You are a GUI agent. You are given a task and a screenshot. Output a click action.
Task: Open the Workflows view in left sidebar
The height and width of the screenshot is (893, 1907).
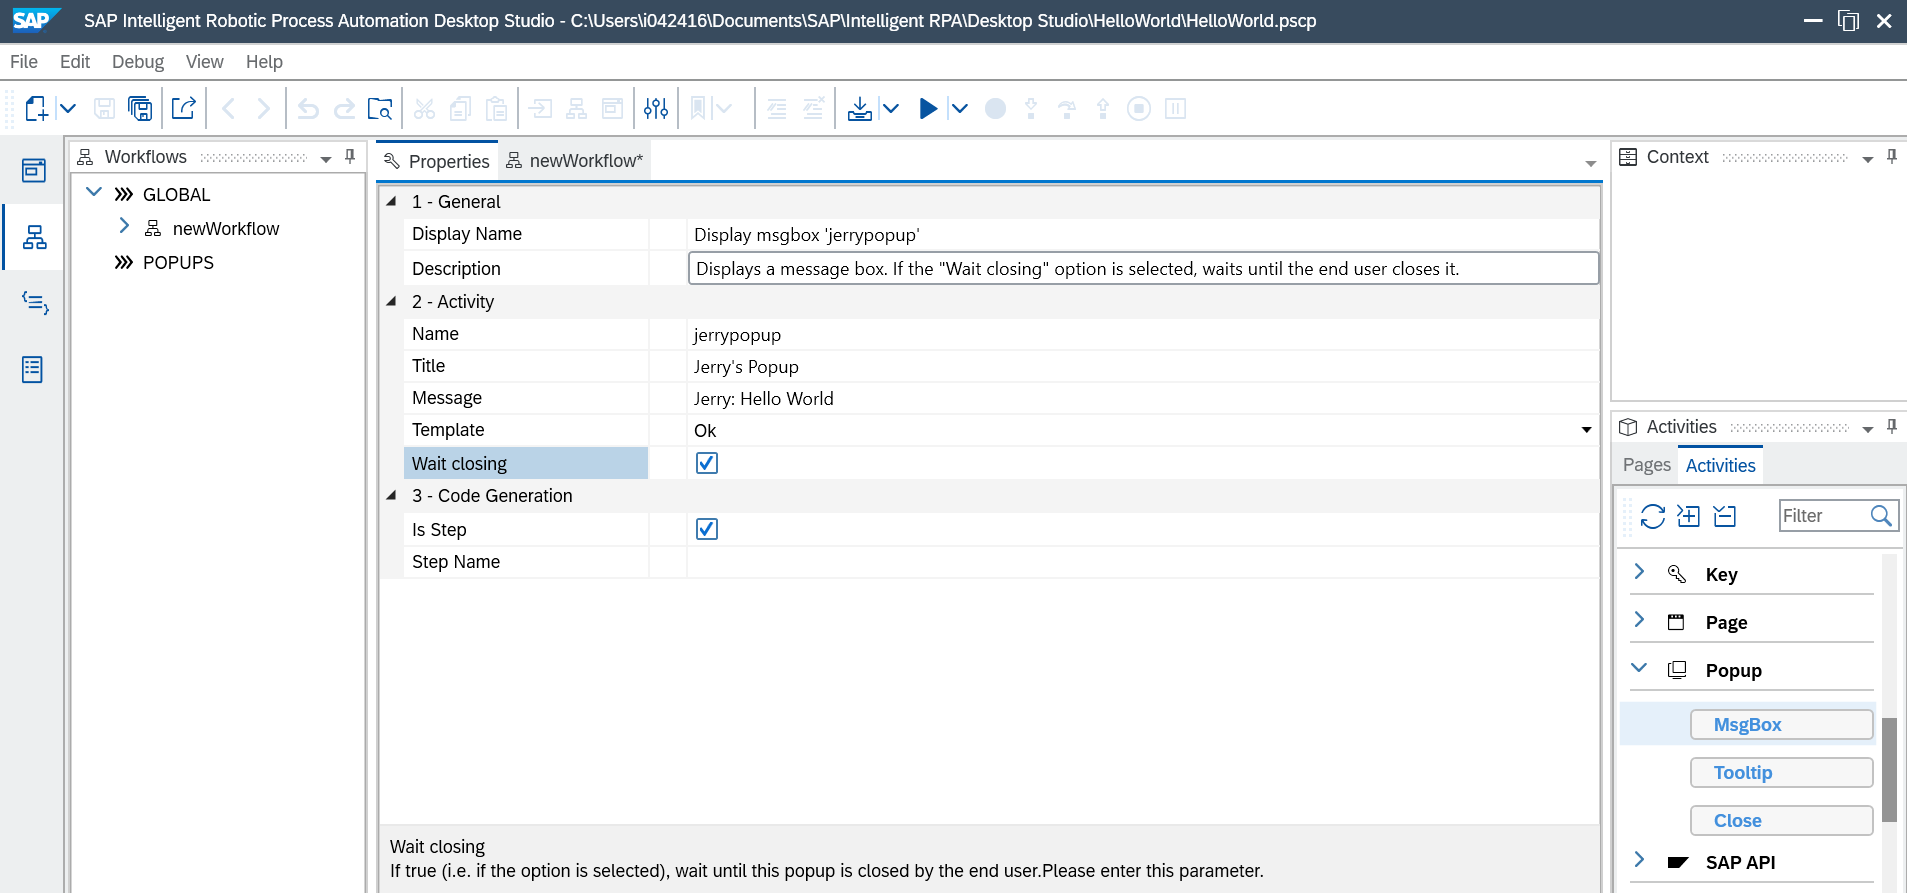point(34,237)
